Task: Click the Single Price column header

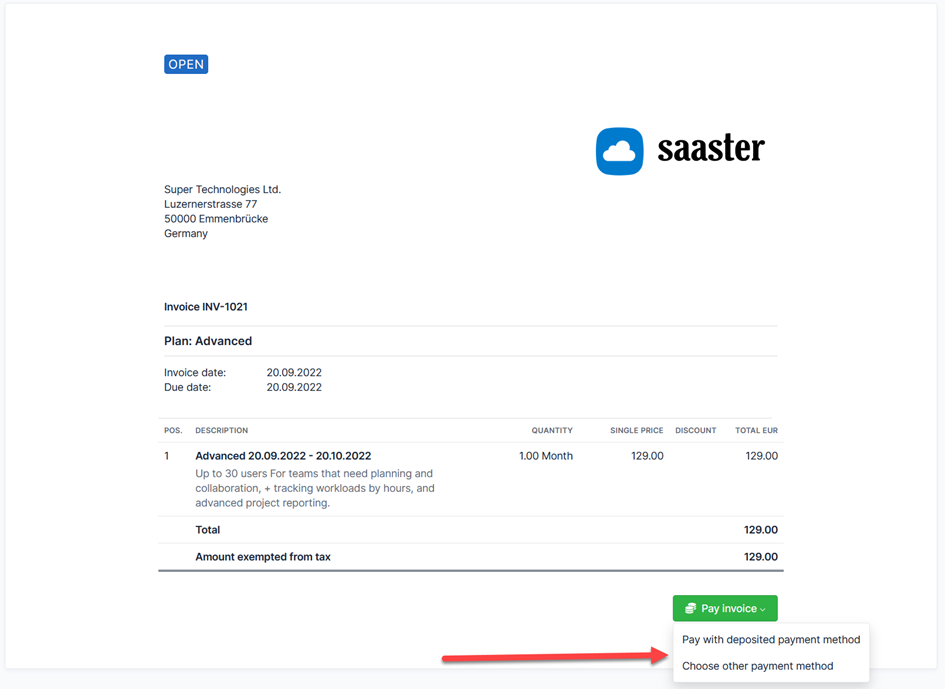Action: click(636, 430)
